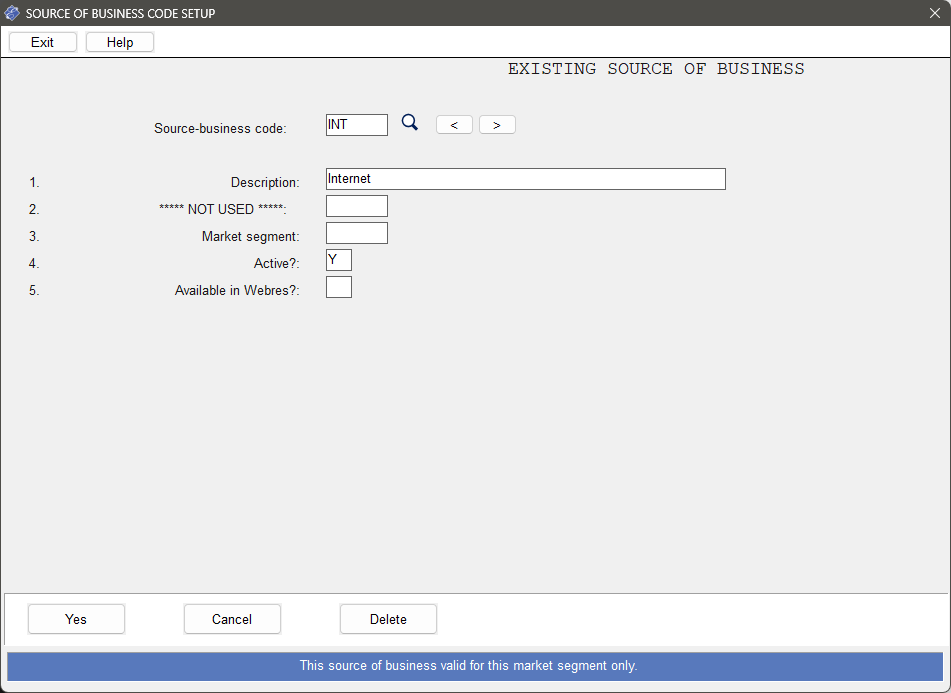951x693 pixels.
Task: Click the Delete button
Action: [388, 619]
